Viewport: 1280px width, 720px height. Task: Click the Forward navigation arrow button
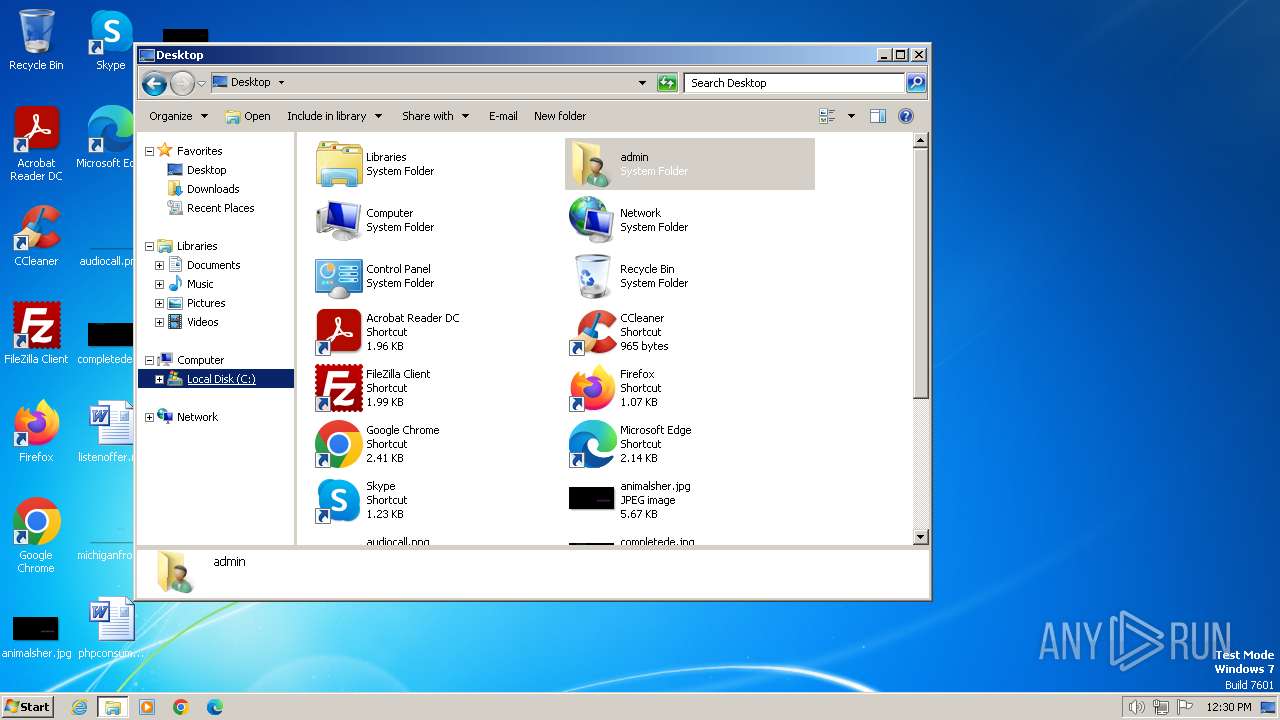pos(182,83)
